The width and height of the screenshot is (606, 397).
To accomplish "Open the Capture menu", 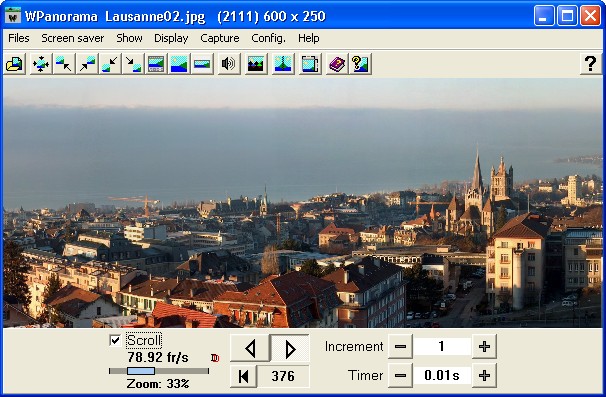I will pyautogui.click(x=220, y=38).
